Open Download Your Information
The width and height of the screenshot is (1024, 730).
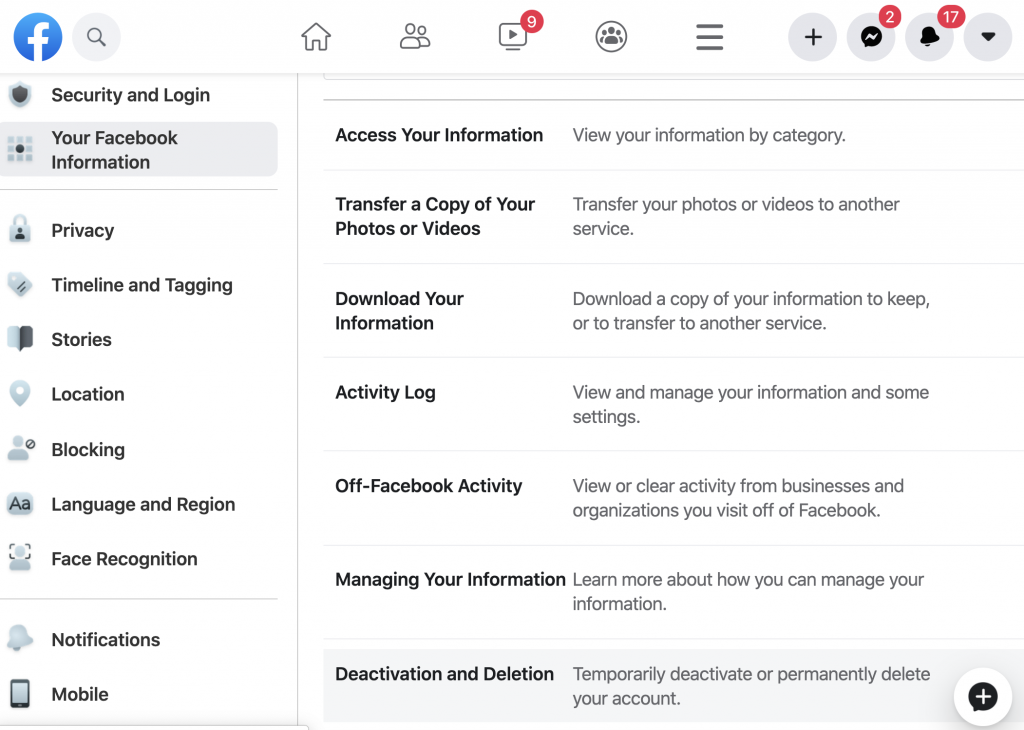[x=400, y=311]
